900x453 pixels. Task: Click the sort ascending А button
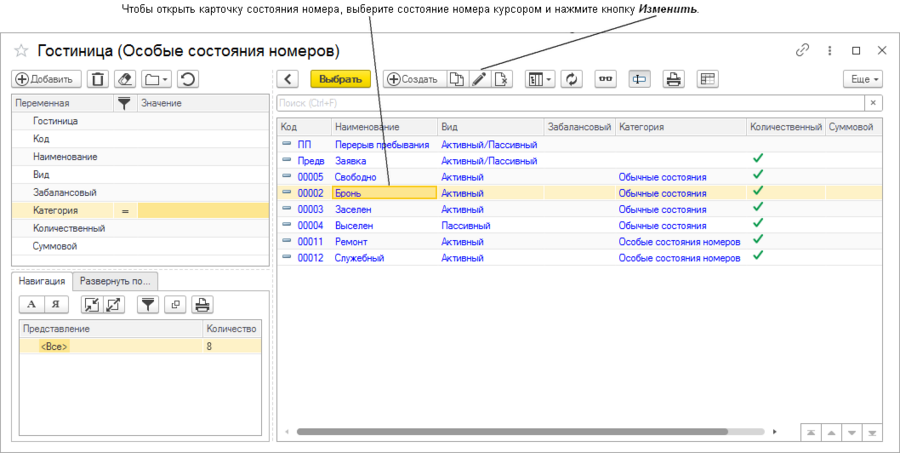tap(32, 304)
